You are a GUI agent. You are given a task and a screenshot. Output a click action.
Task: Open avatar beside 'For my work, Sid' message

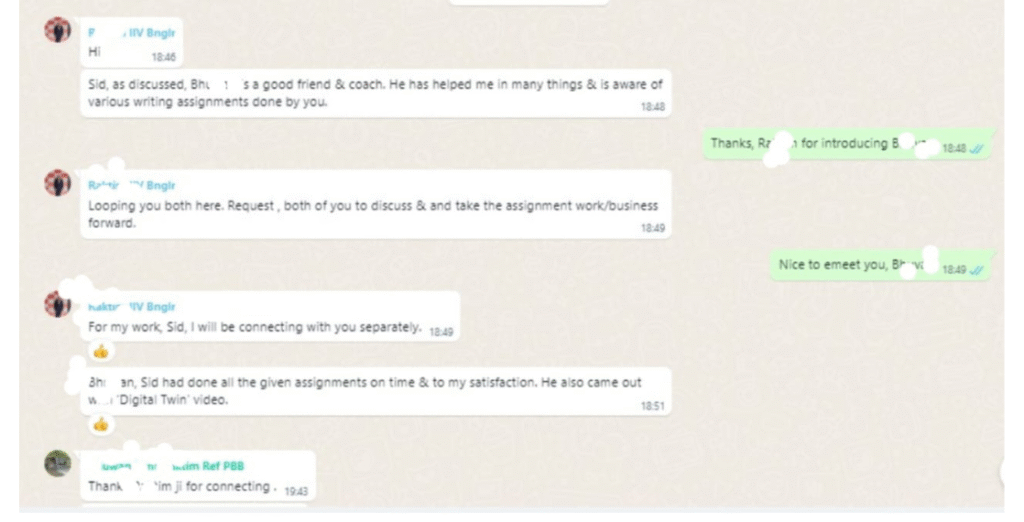click(57, 304)
